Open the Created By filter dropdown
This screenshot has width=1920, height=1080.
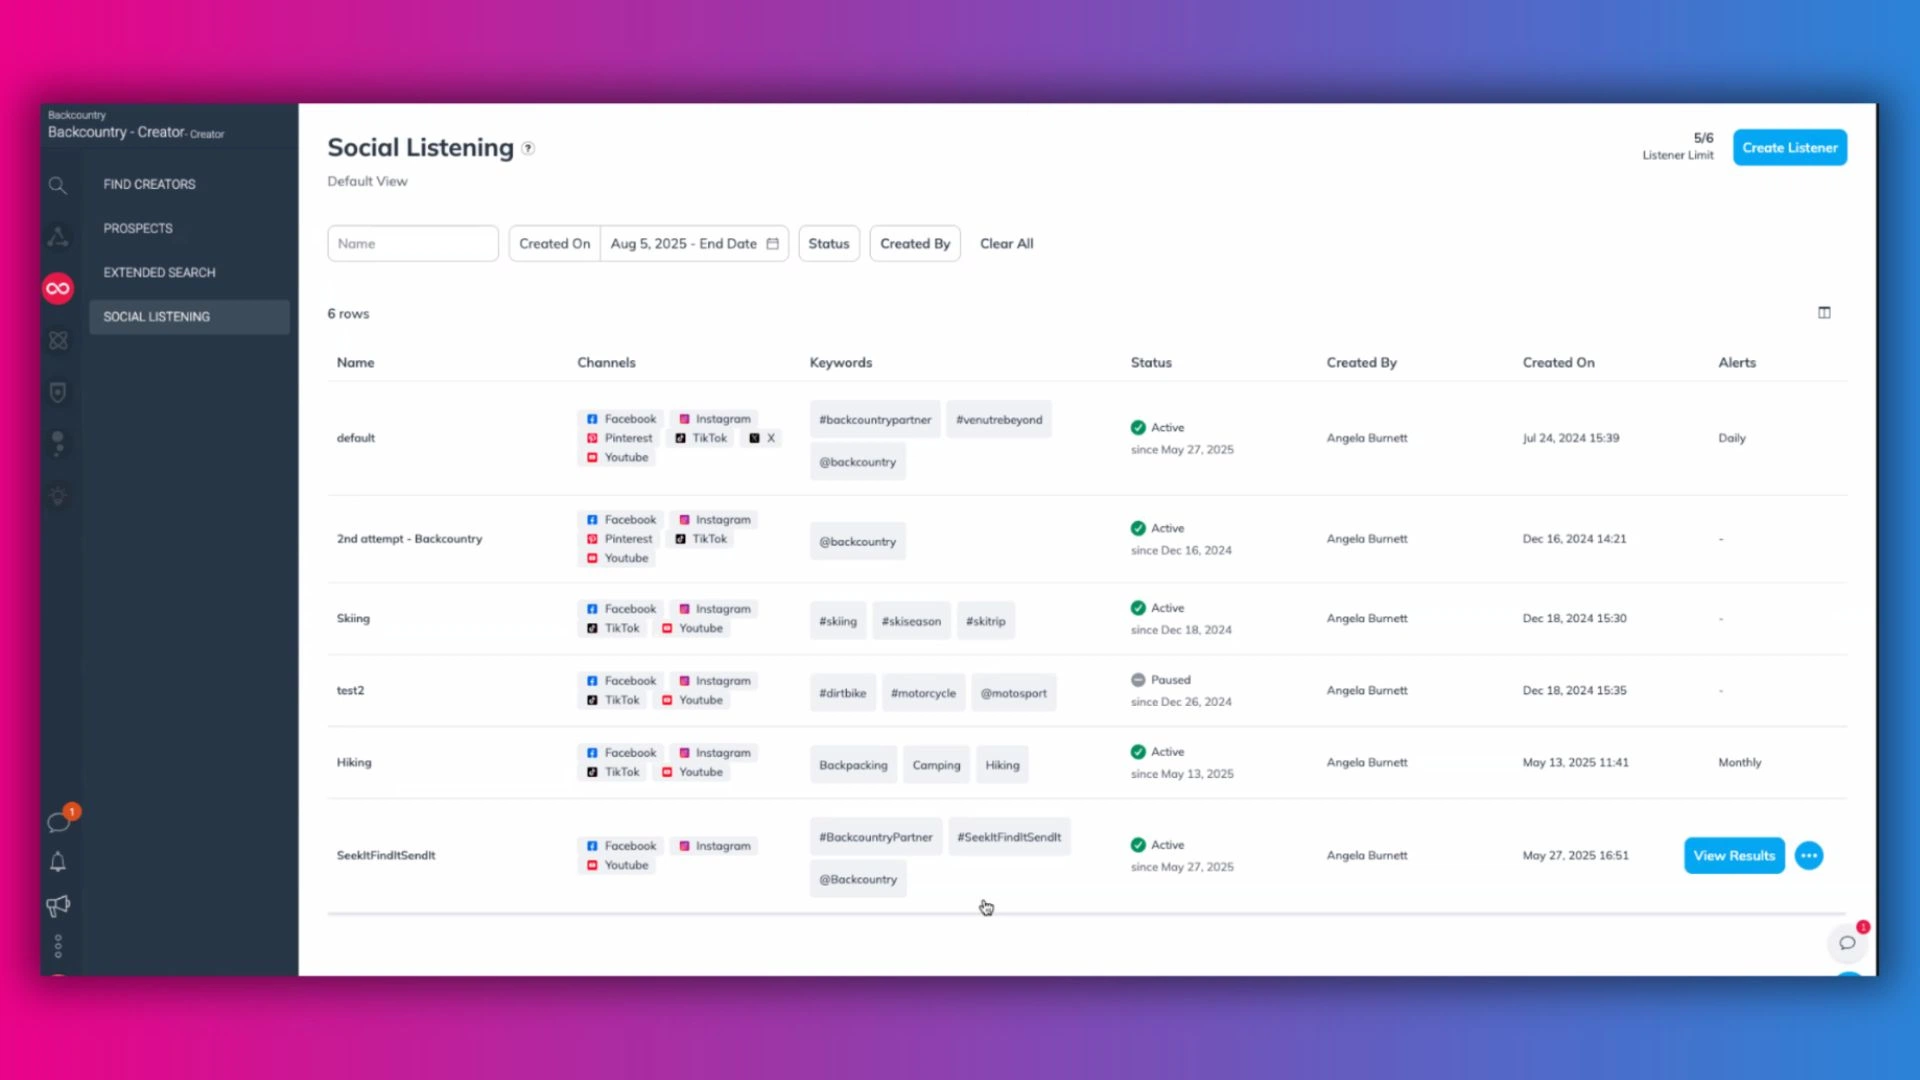click(915, 243)
